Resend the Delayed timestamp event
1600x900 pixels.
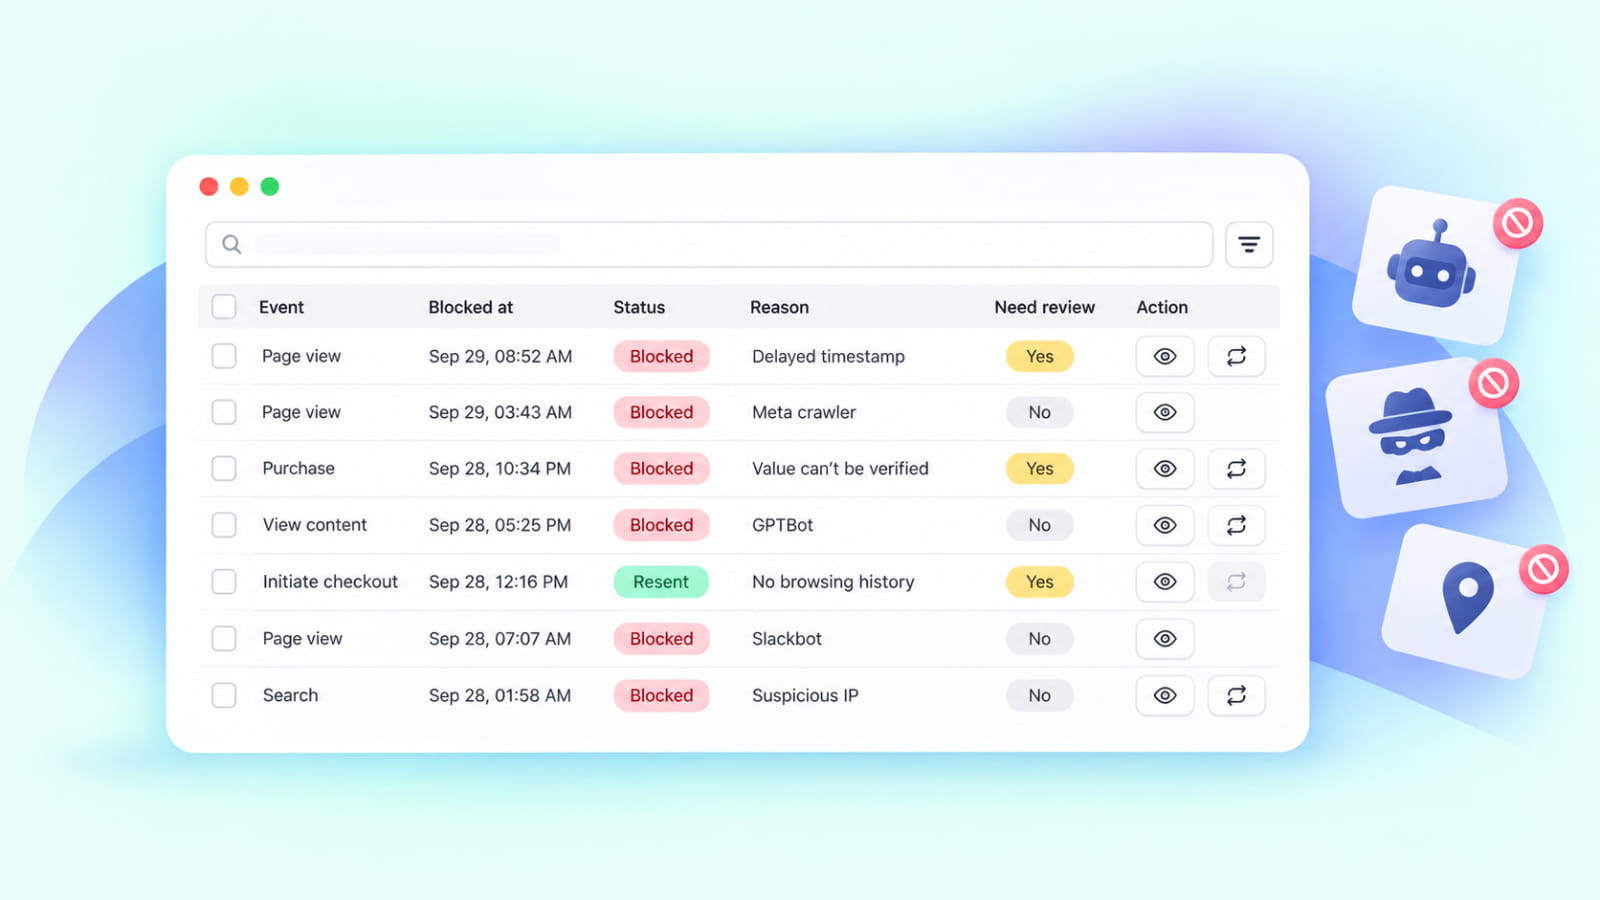tap(1236, 356)
